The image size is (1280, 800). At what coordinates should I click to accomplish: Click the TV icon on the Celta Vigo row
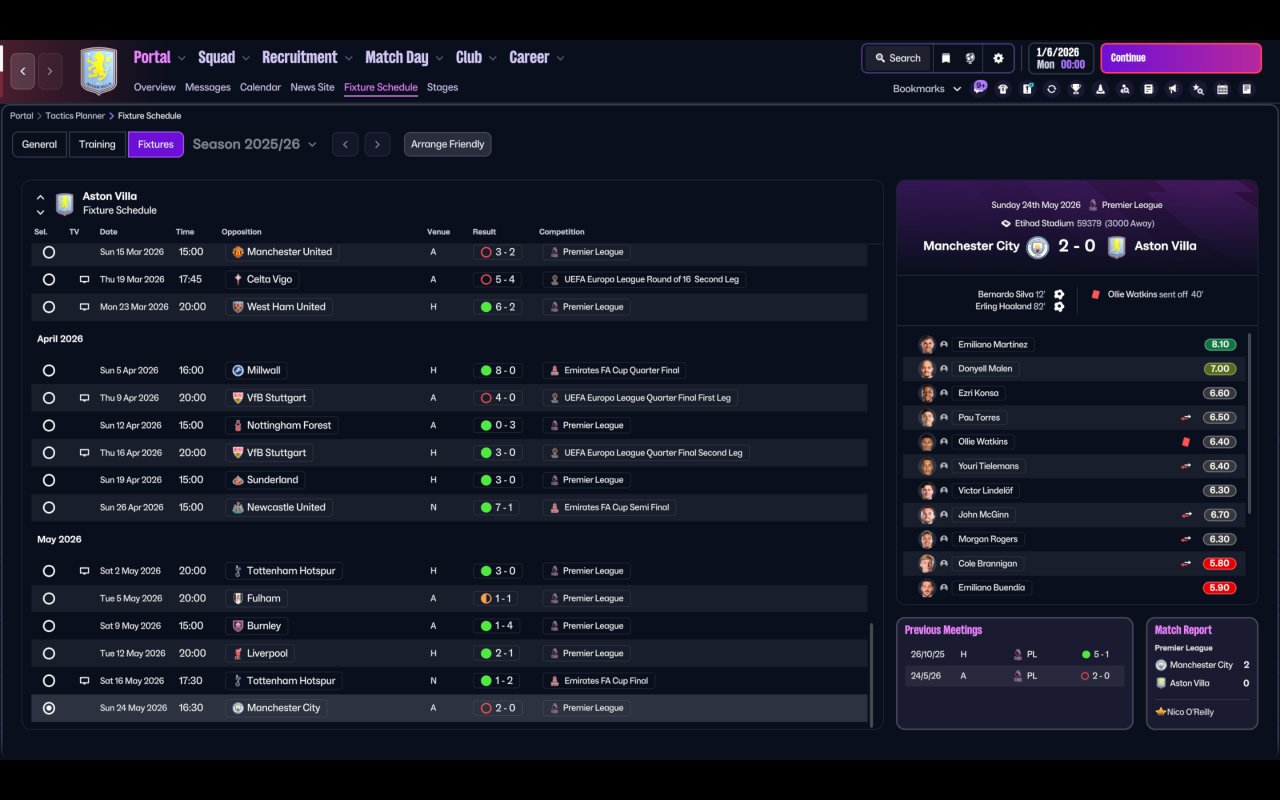pyautogui.click(x=85, y=279)
